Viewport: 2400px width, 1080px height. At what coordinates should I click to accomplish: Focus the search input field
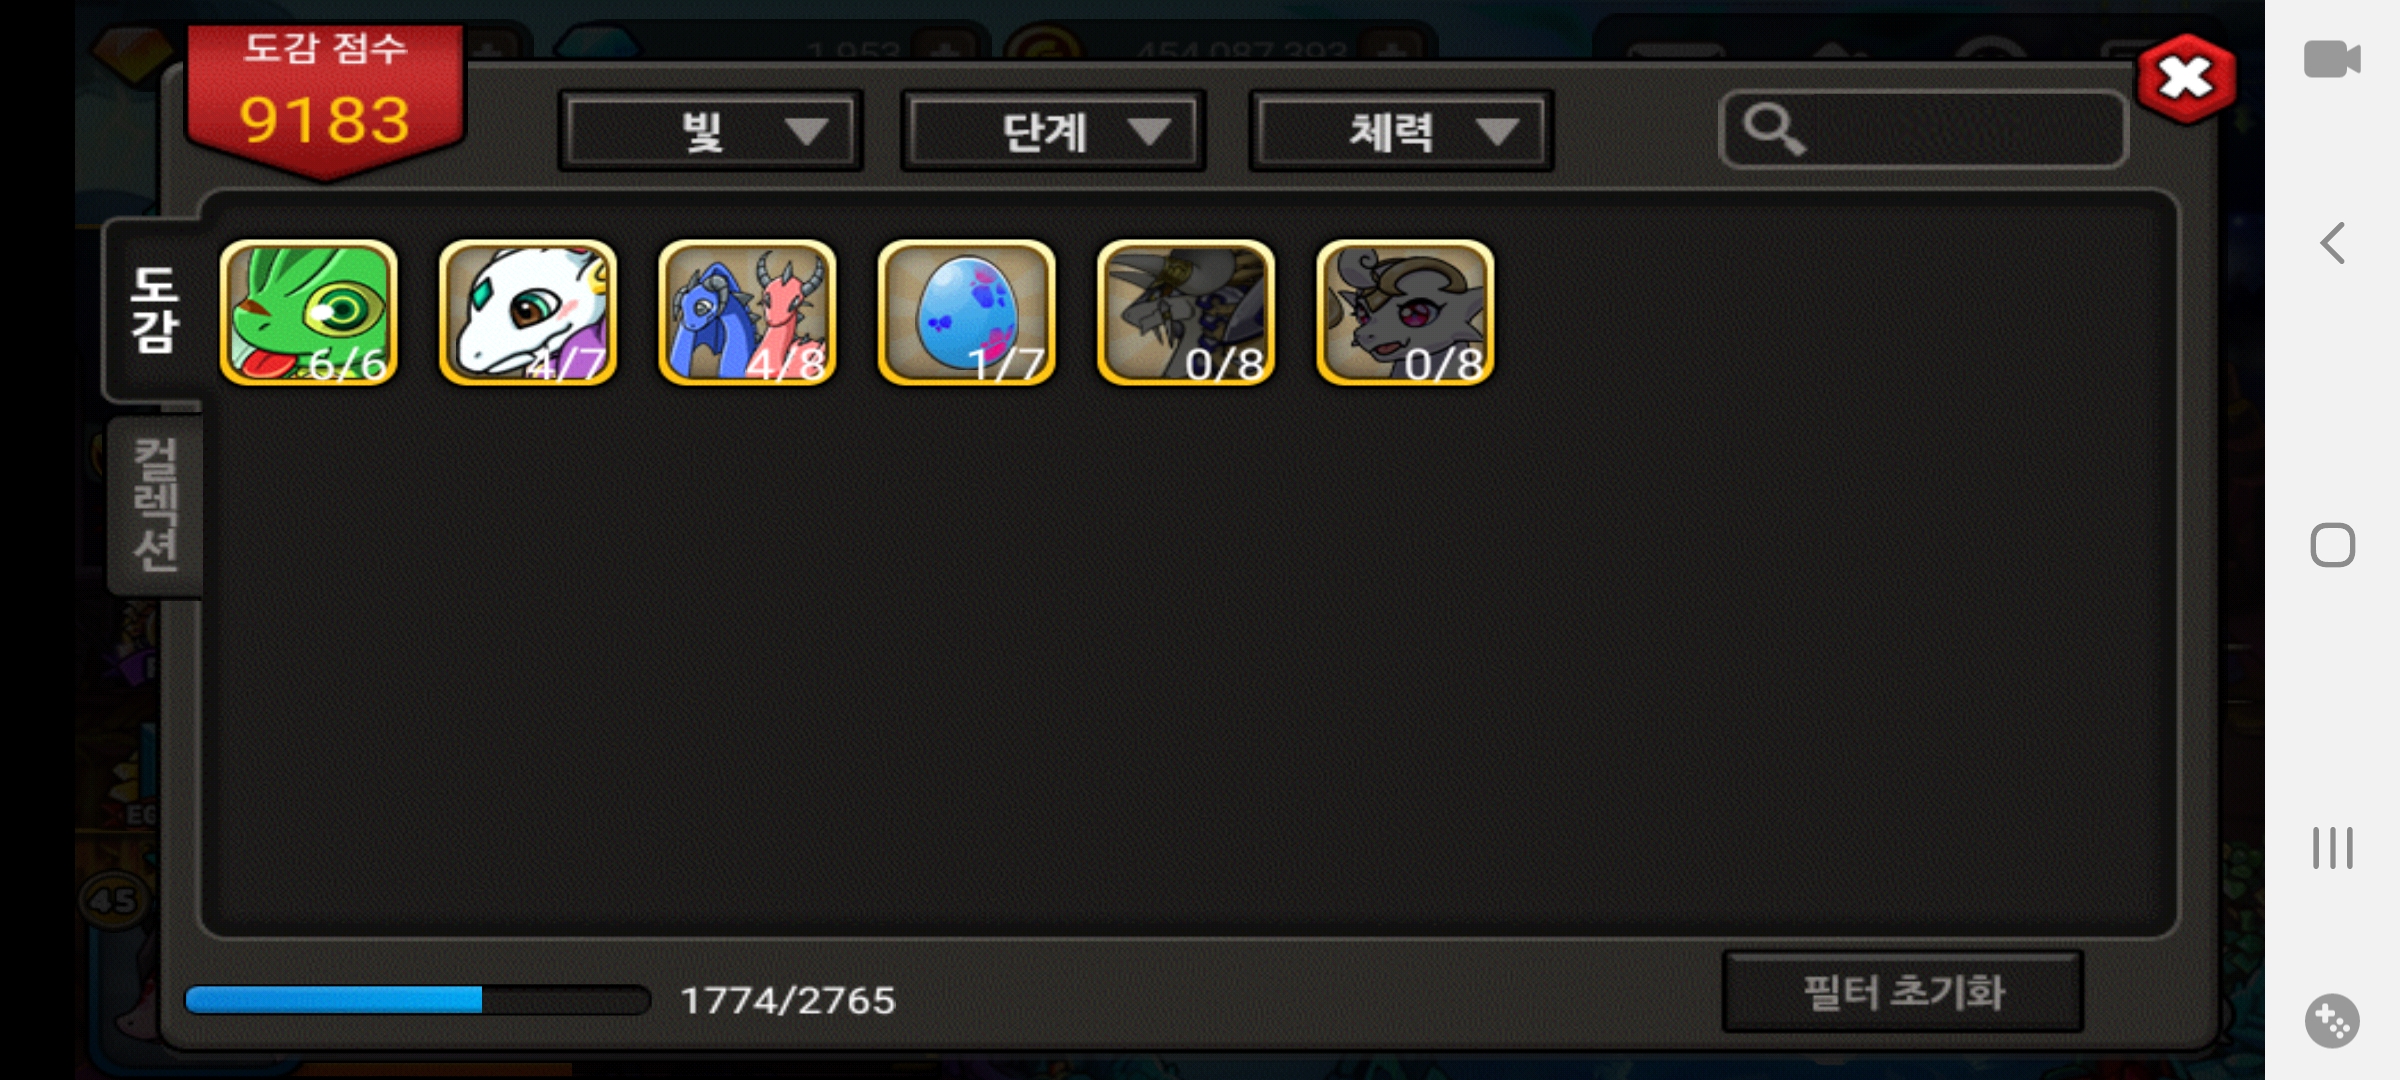tap(1924, 130)
